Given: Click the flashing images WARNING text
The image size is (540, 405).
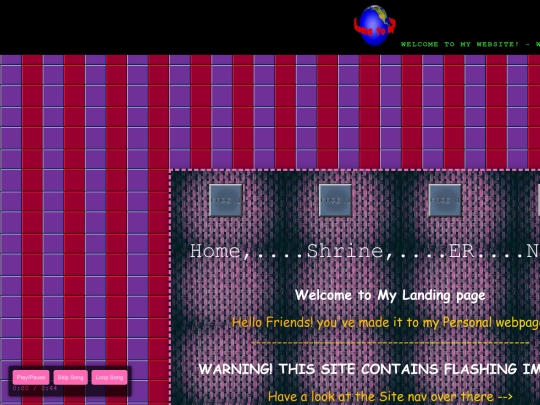Looking at the screenshot, I should tap(369, 369).
